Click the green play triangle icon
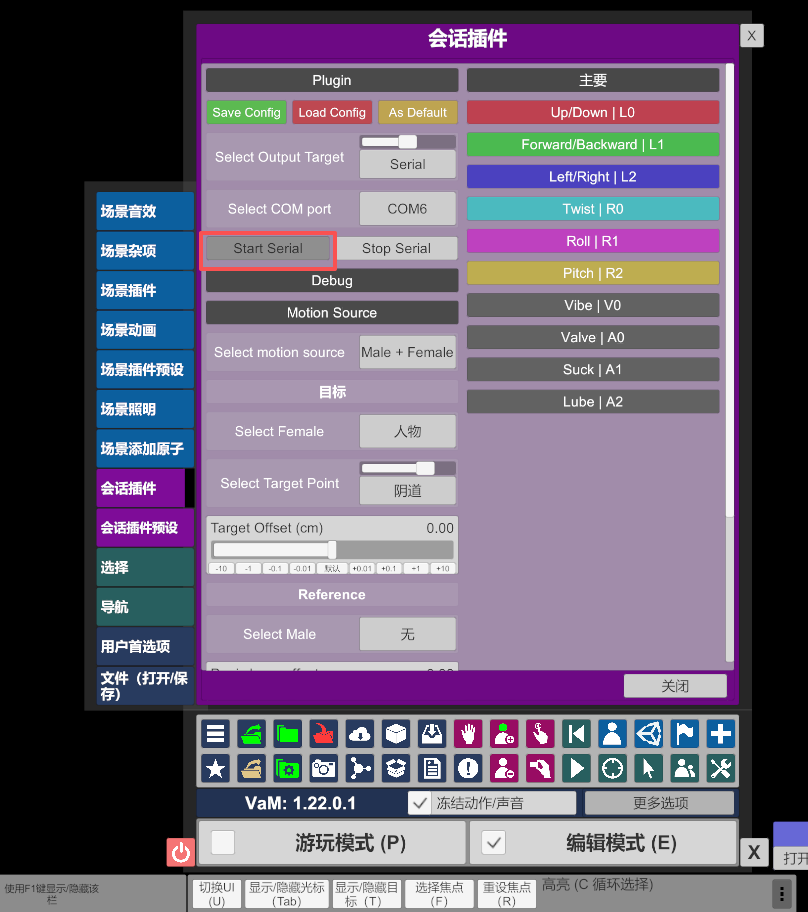 coord(576,768)
